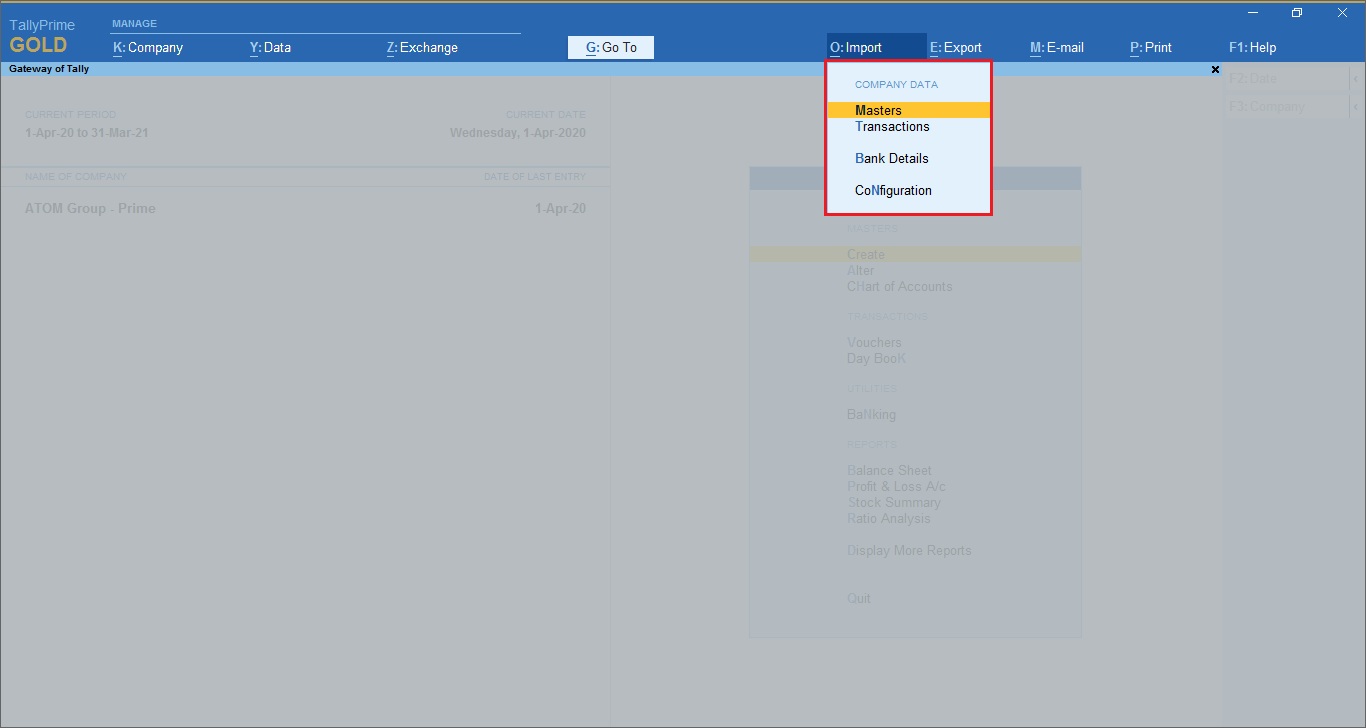Open the M: E-mail menu
The image size is (1366, 728).
click(x=1057, y=47)
